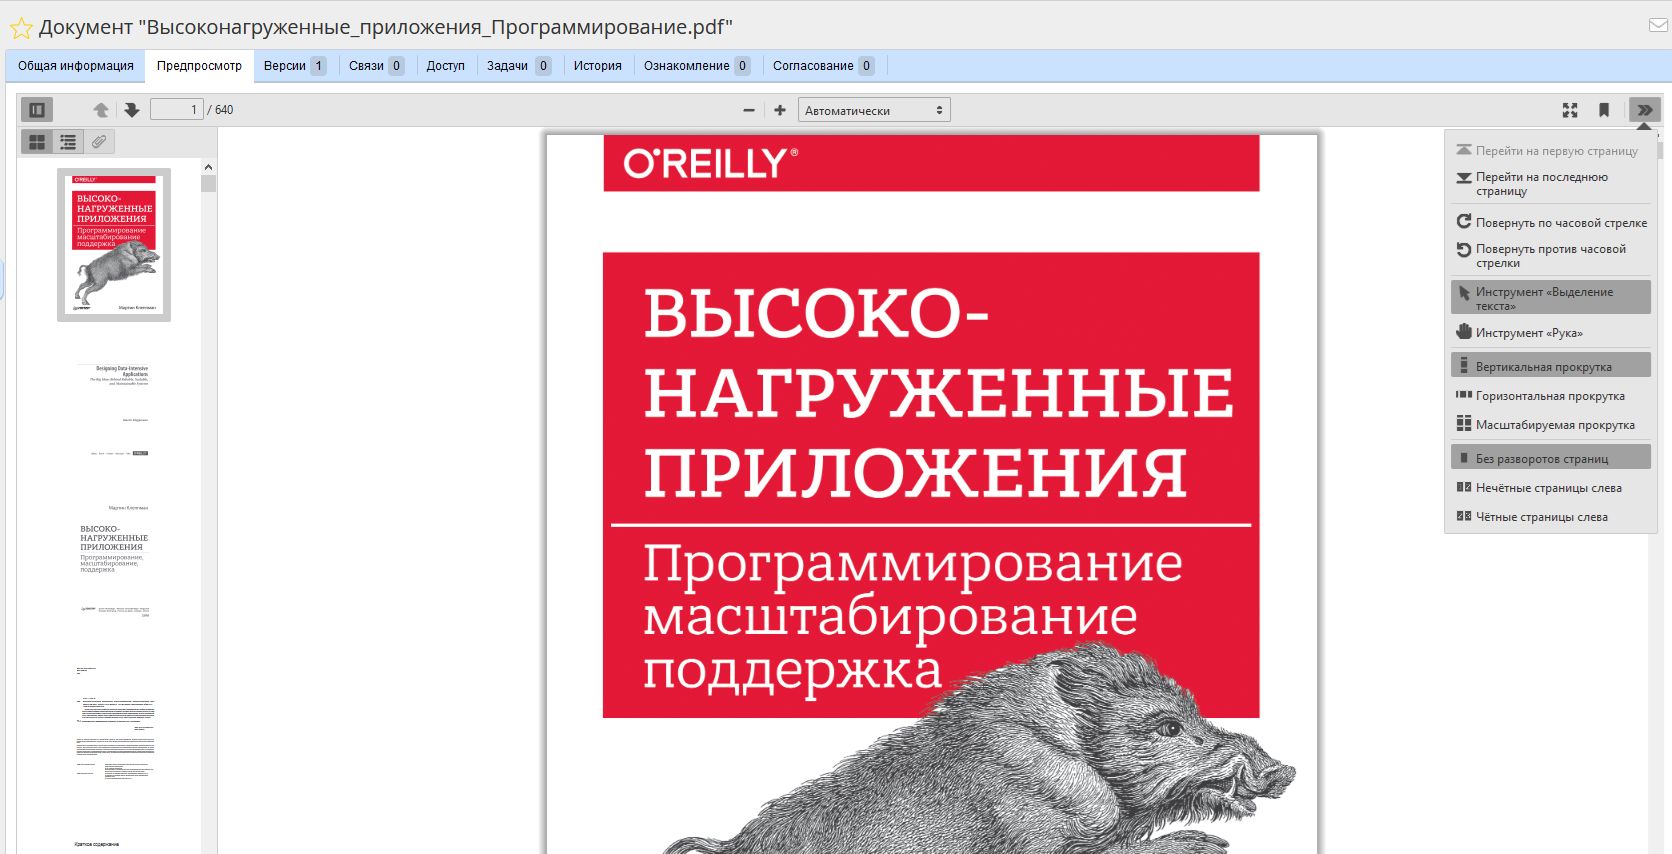This screenshot has height=854, width=1672.
Task: Activate the «Рука» hand tool
Action: (1550, 333)
